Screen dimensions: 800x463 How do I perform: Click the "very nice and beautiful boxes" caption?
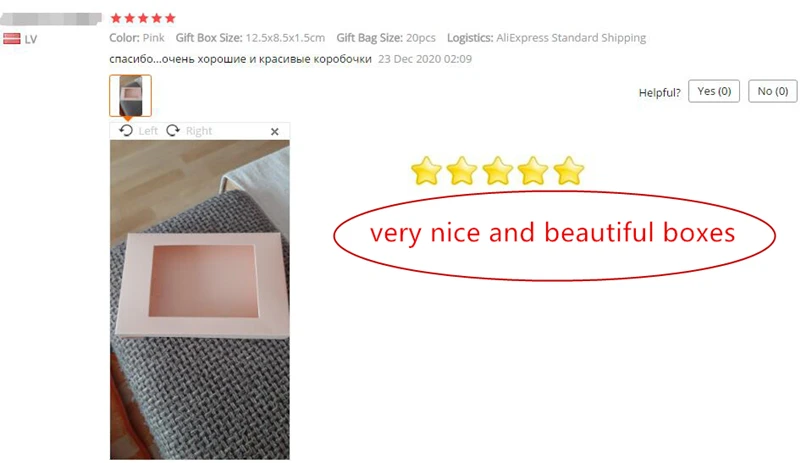553,233
